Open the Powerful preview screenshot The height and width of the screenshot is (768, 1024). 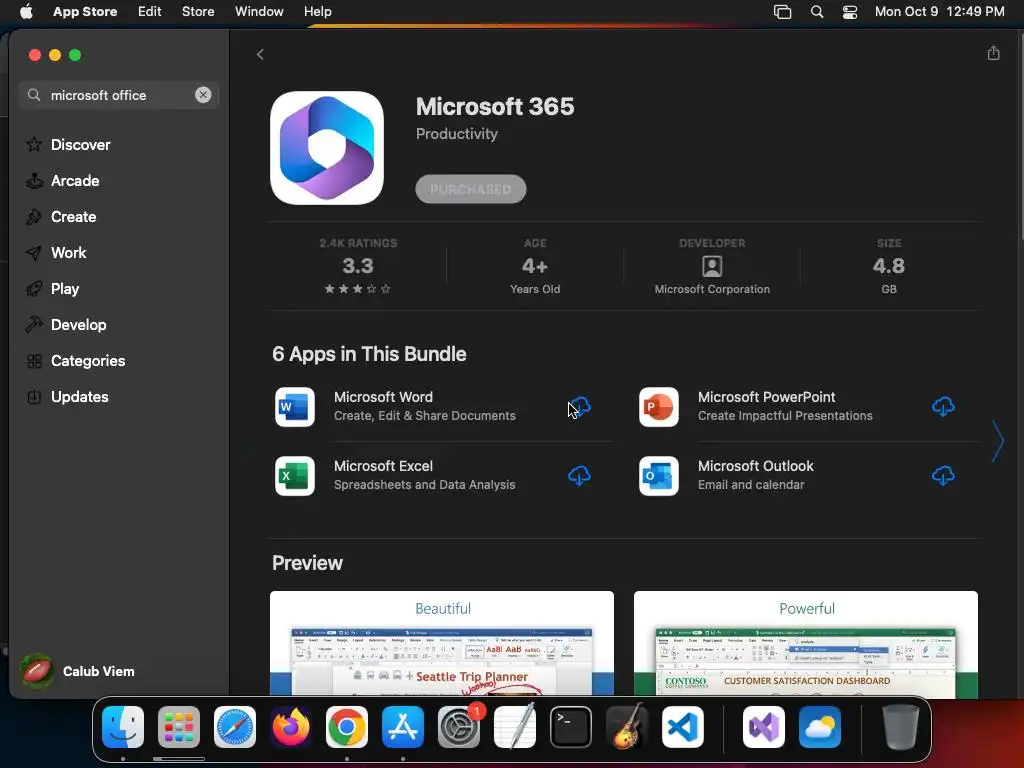tap(805, 643)
